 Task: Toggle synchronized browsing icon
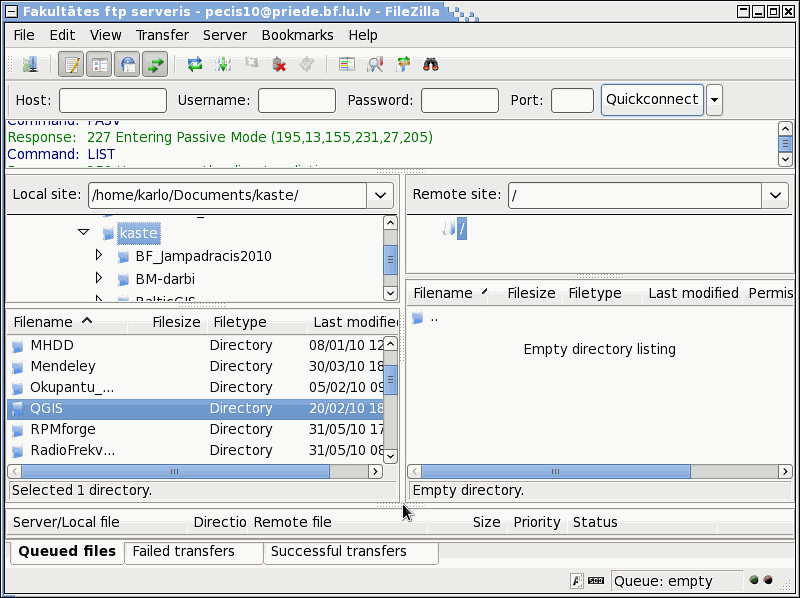point(403,65)
